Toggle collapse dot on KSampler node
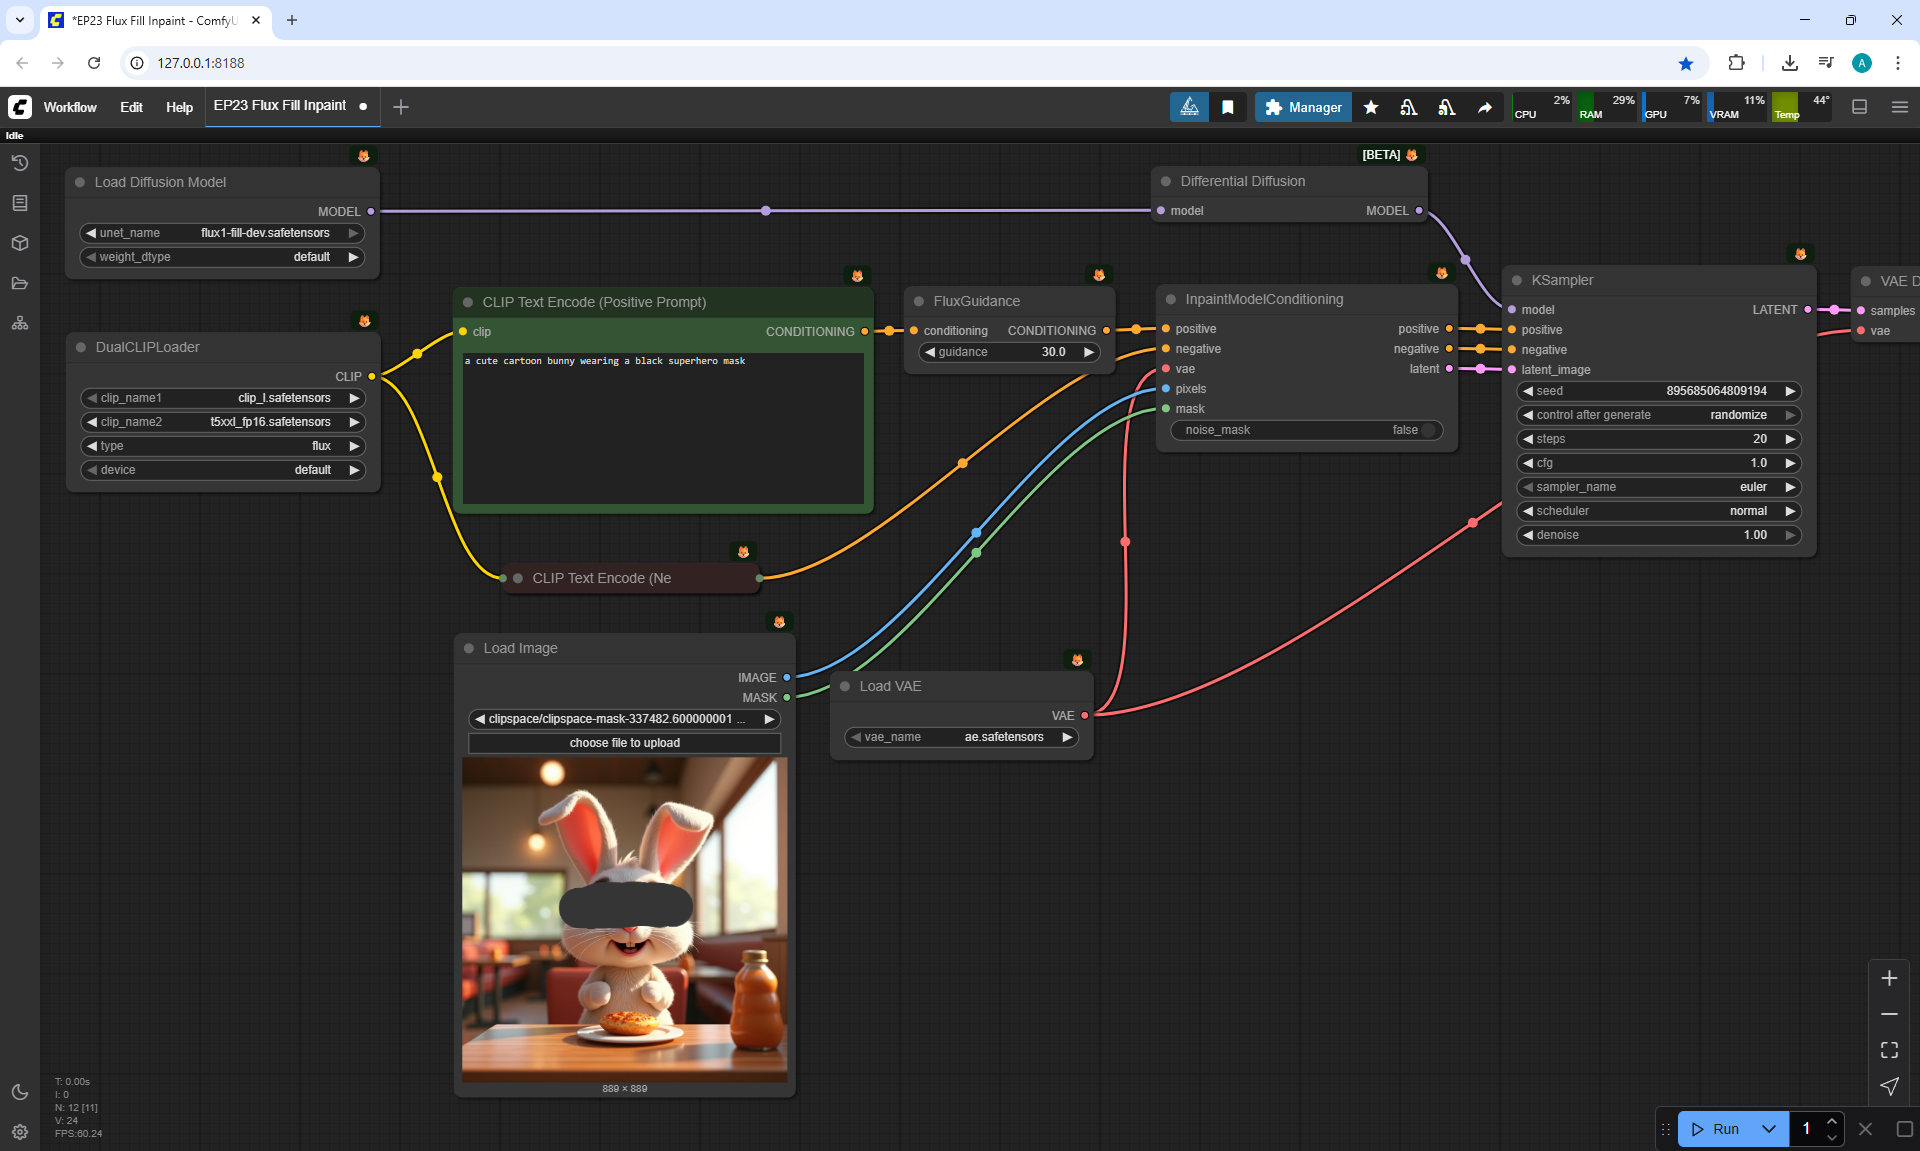Screen dimensions: 1920x1151 click(x=1517, y=281)
